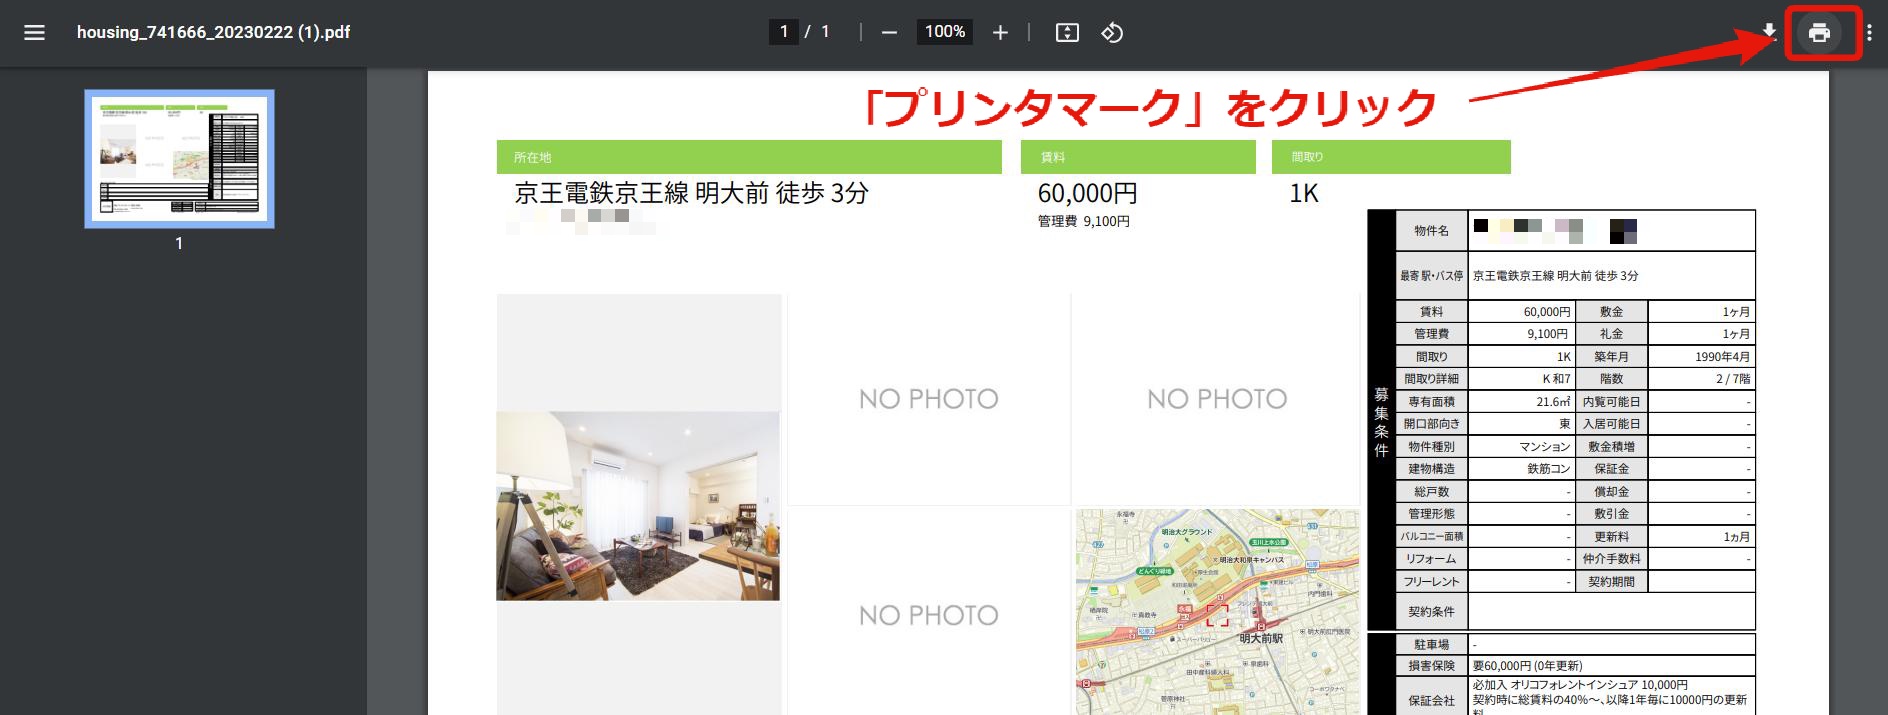Click the 礼金 label in table

coord(1611,334)
